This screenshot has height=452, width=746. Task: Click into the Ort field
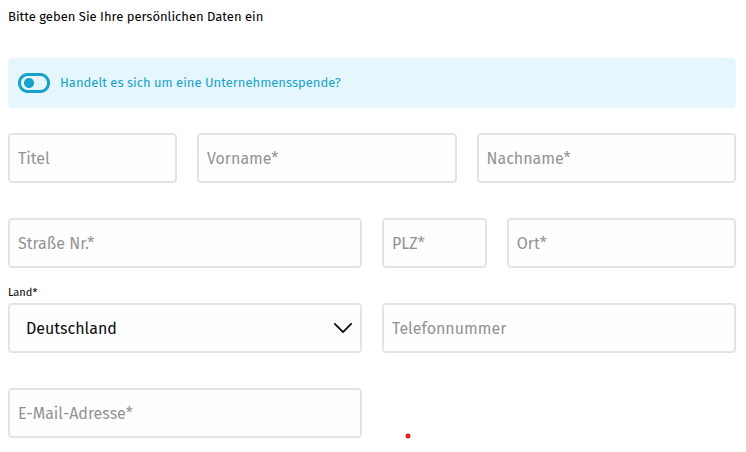point(621,243)
